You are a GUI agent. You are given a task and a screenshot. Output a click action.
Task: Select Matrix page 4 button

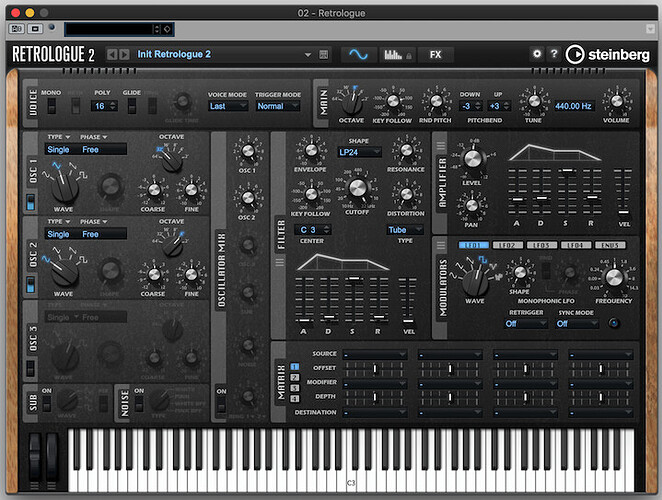295,398
